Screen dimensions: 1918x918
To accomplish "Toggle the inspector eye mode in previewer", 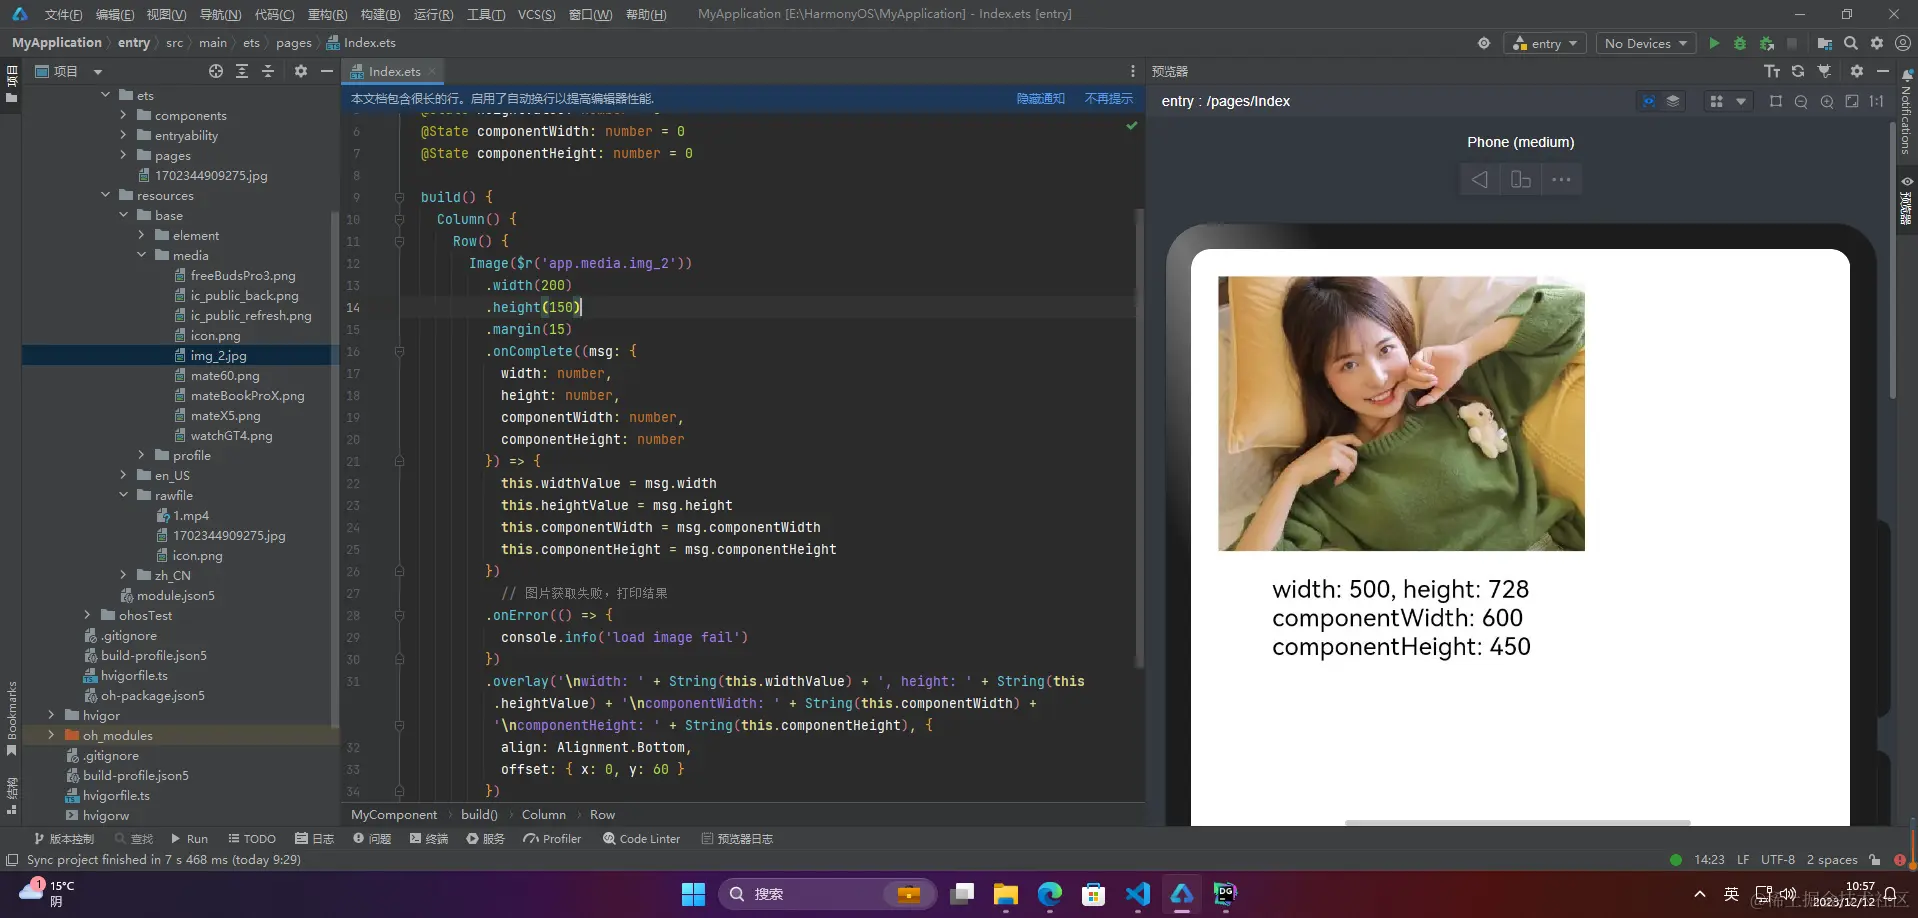I will pyautogui.click(x=1648, y=101).
